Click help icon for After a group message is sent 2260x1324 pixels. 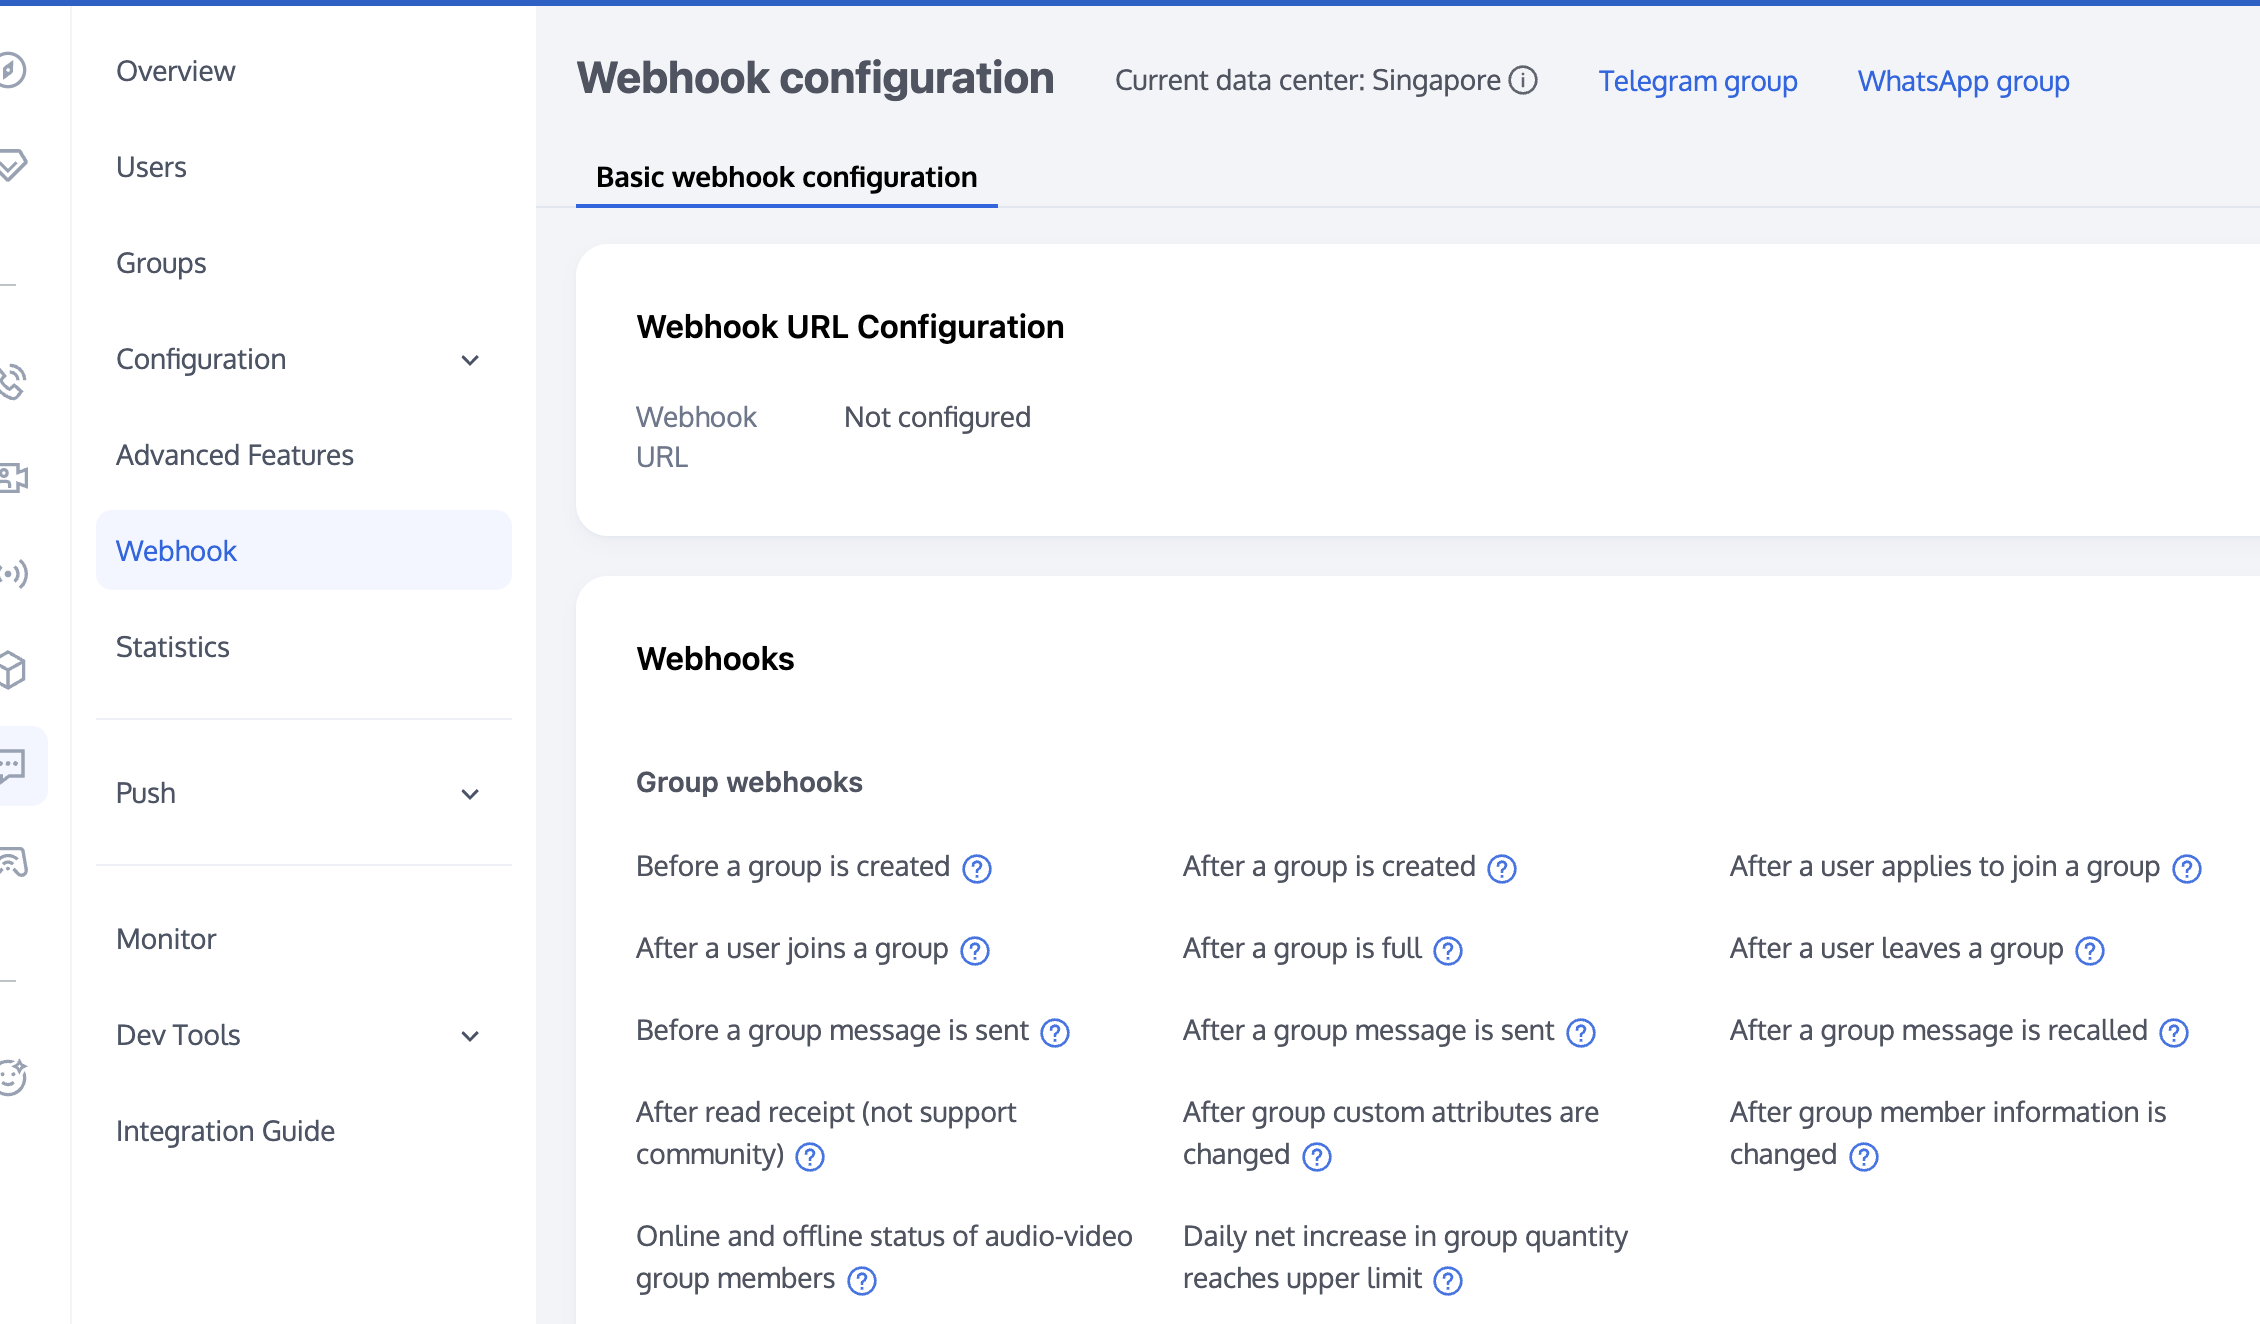coord(1581,1033)
